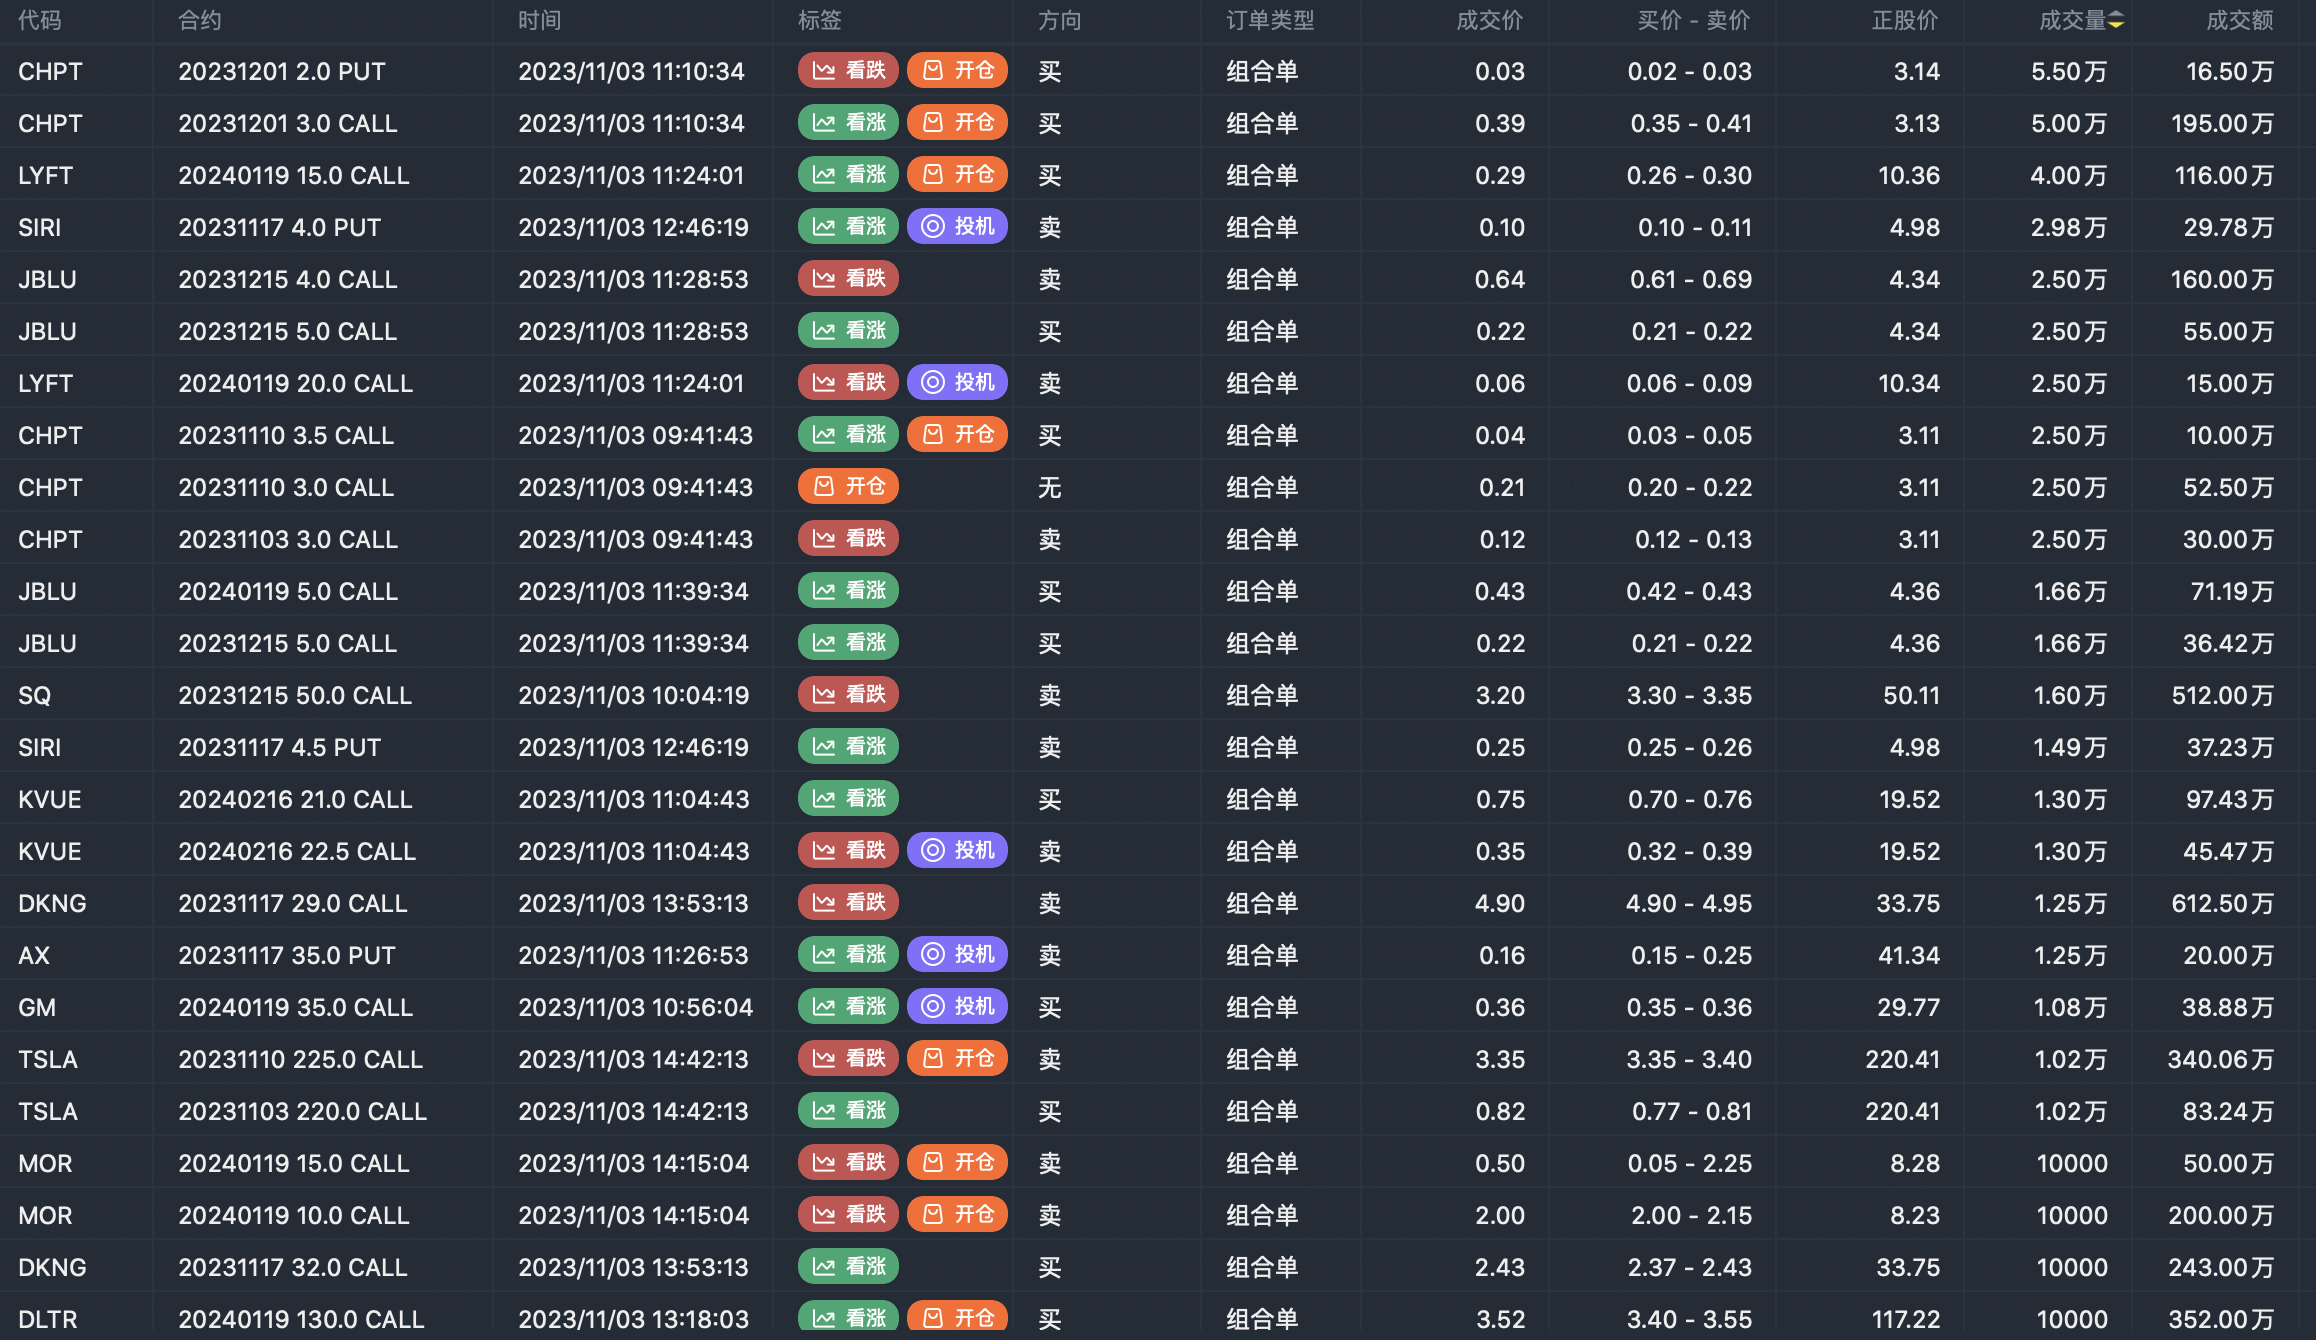This screenshot has height=1340, width=2316.
Task: Click the 方向 column header
Action: tap(1060, 21)
